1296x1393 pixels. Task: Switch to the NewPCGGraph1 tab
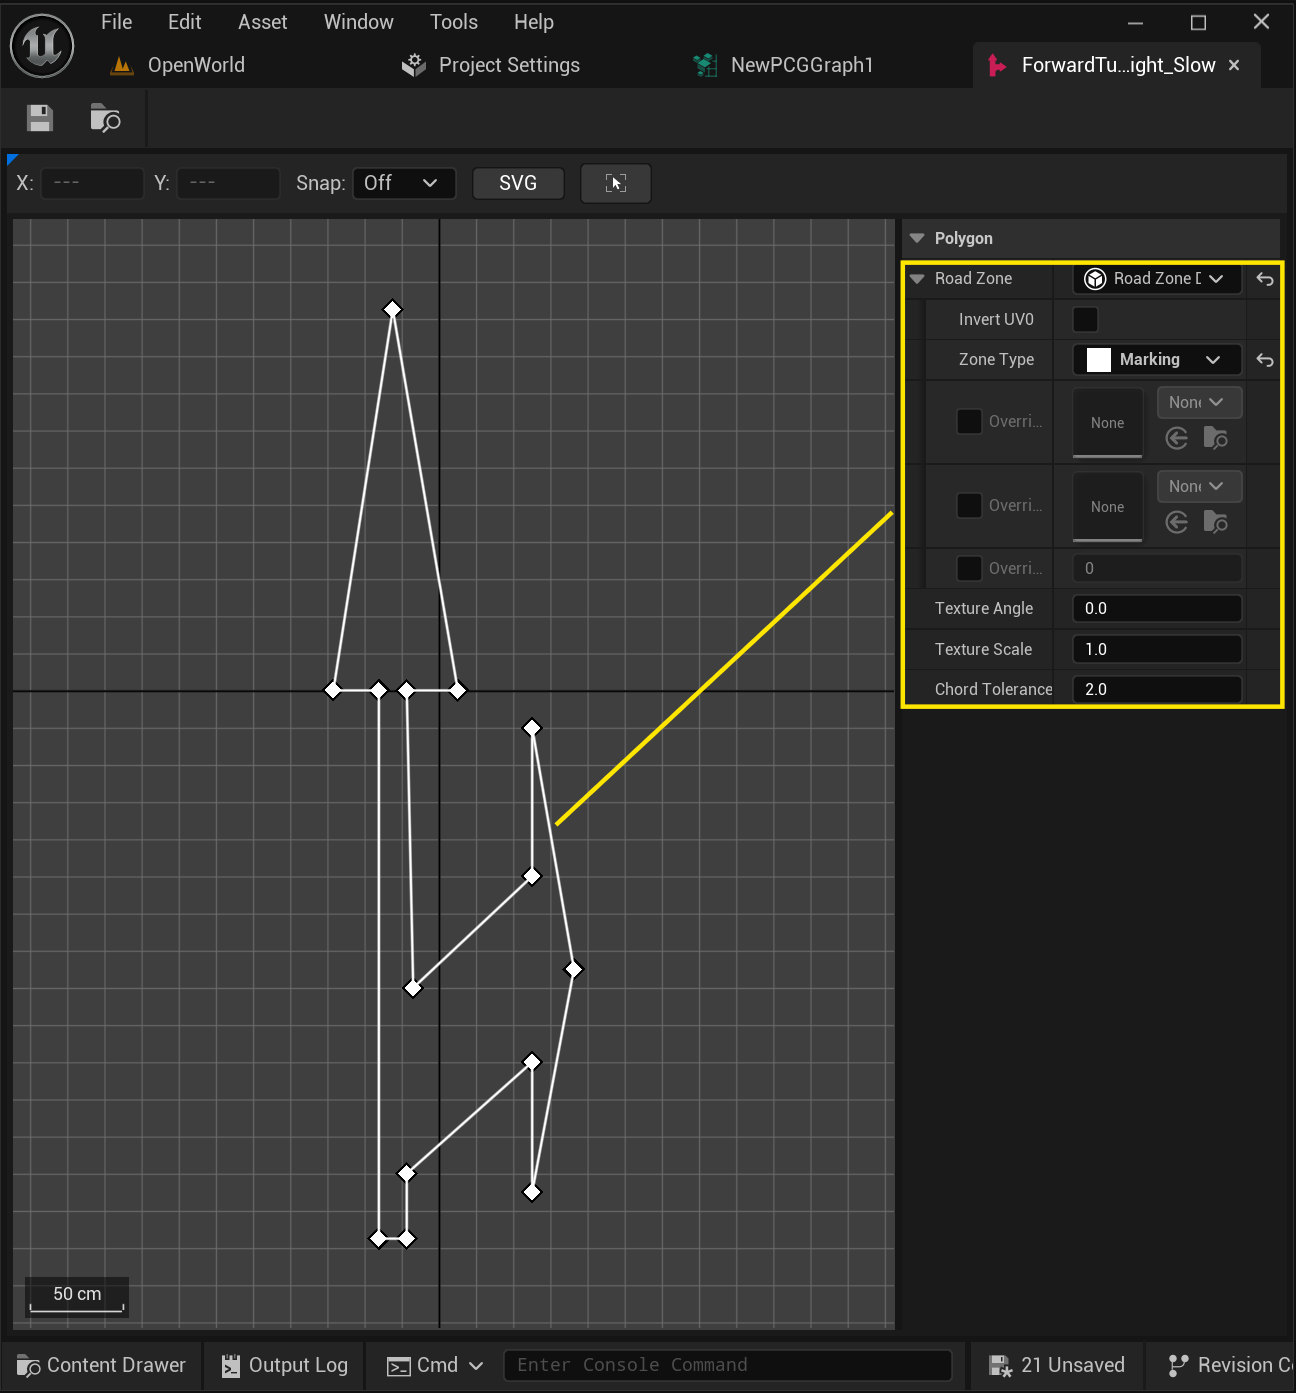pos(802,66)
